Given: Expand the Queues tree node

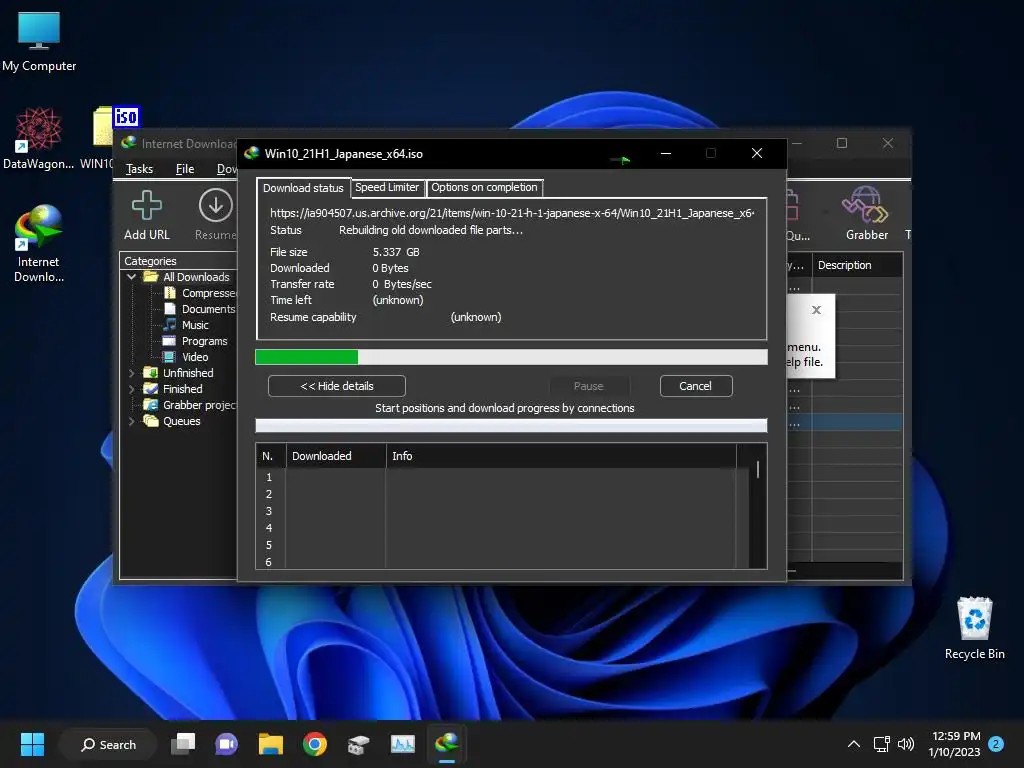Looking at the screenshot, I should click(132, 421).
